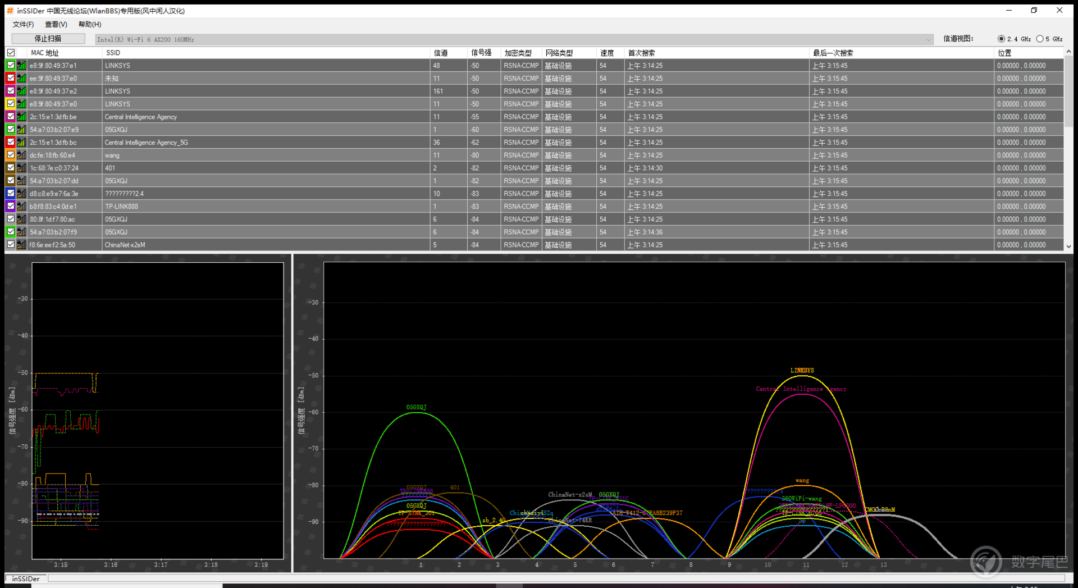Sort by the 首次搜索 column header
Image resolution: width=1078 pixels, height=588 pixels.
(x=716, y=53)
